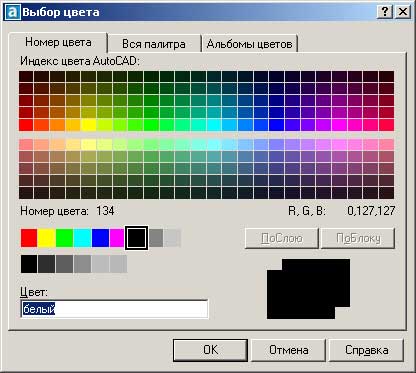Image resolution: width=416 pixels, height=373 pixels.
Task: Select the cyan standard color swatch
Action: point(82,238)
